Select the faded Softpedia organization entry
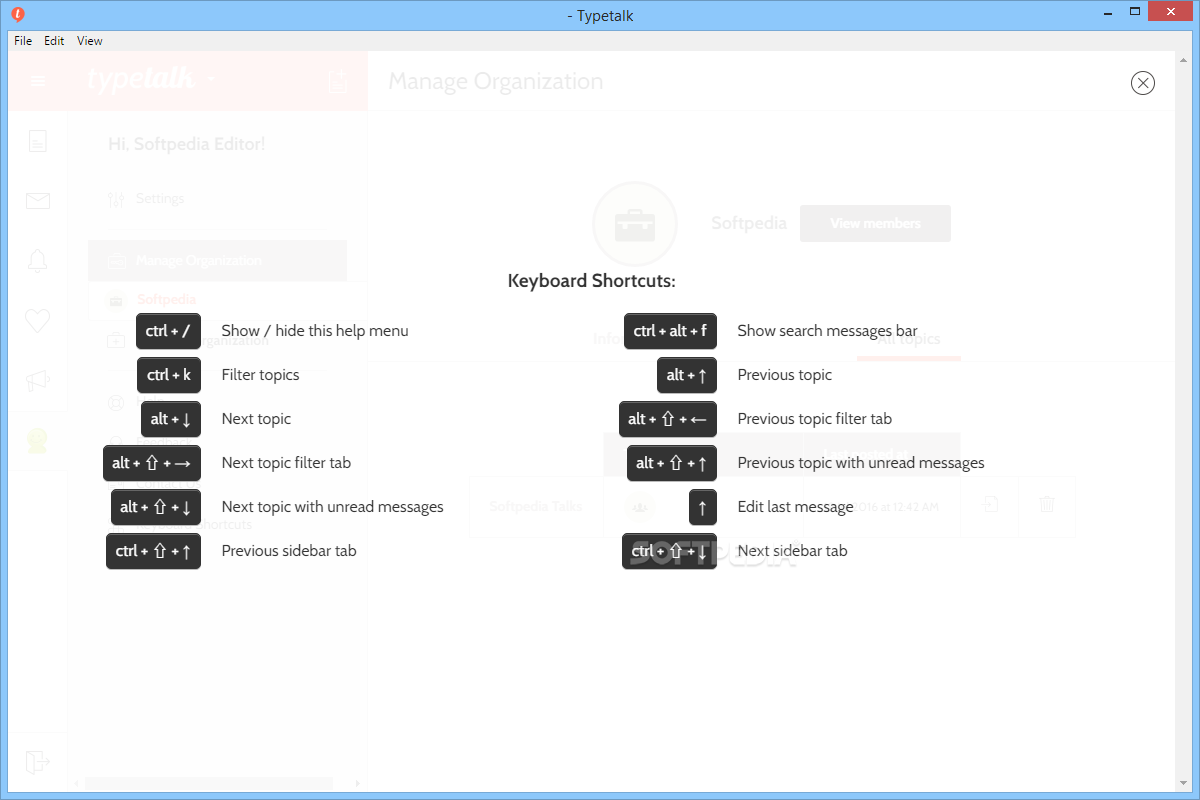This screenshot has height=800, width=1200. 166,300
